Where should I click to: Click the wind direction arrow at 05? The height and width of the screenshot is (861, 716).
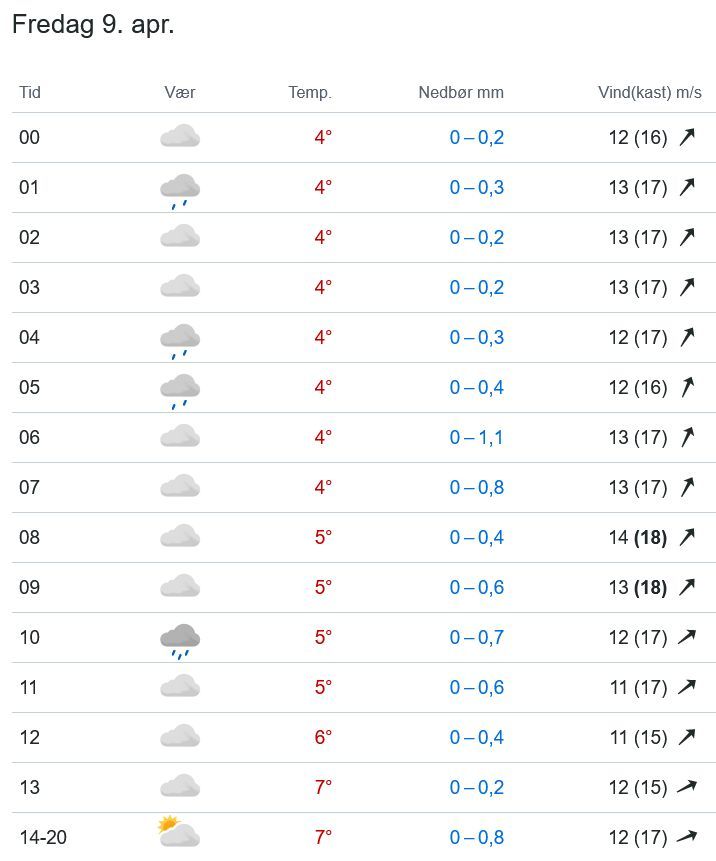tap(687, 387)
